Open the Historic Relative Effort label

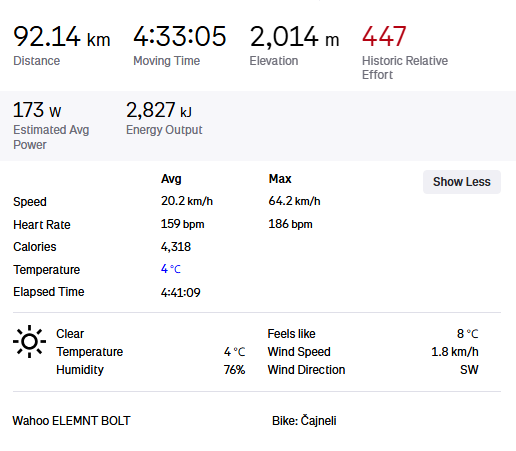click(405, 68)
